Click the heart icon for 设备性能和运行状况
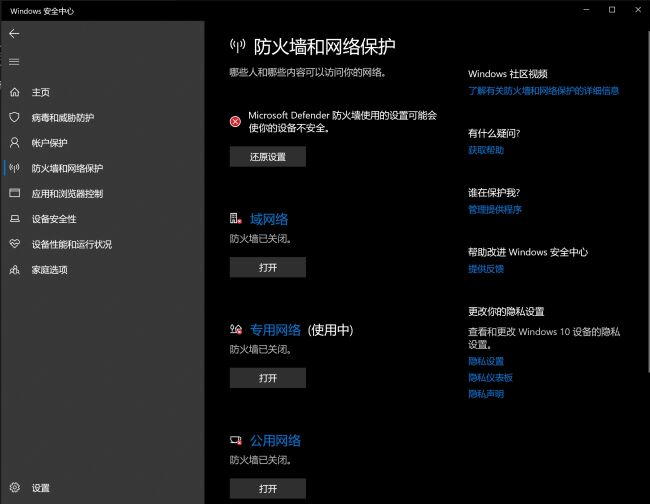Screen dimensions: 650x504 pyautogui.click(x=15, y=244)
